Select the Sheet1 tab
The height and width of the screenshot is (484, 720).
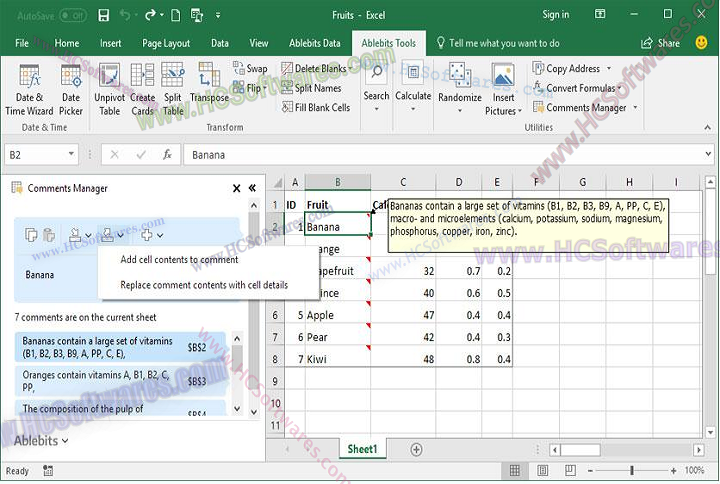click(x=362, y=449)
